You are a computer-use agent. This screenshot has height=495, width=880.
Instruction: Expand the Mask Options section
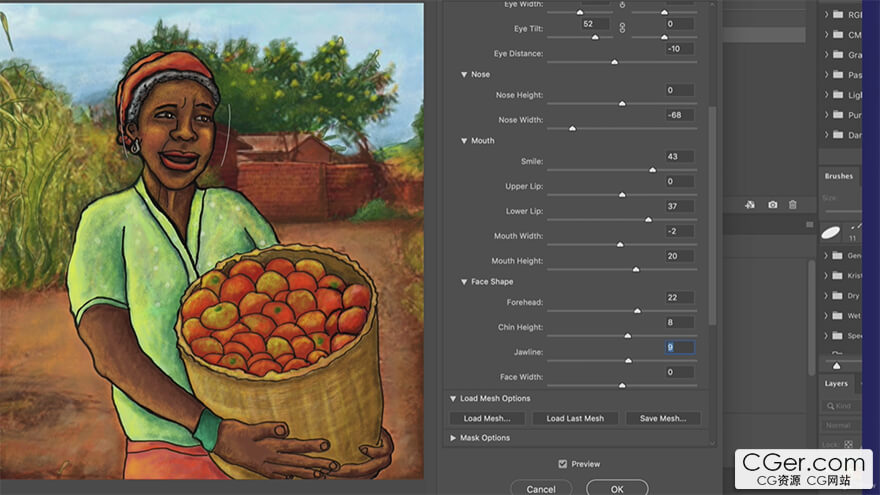pos(452,438)
